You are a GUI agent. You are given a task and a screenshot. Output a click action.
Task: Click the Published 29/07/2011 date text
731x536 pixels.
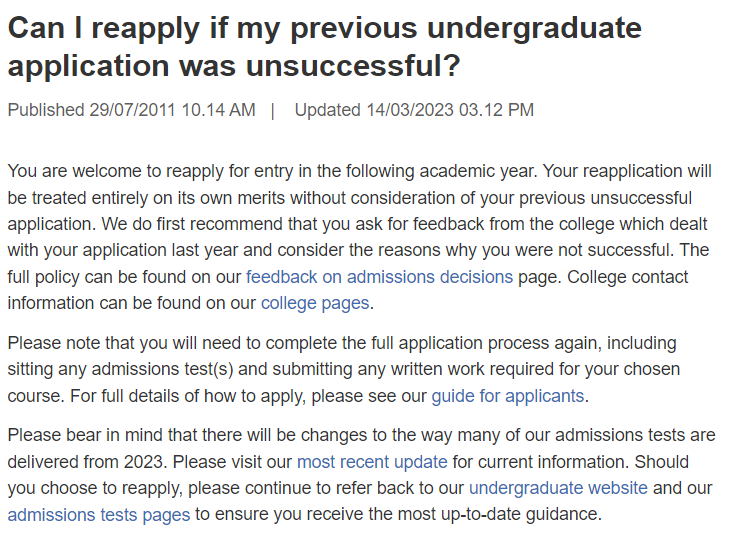(131, 109)
